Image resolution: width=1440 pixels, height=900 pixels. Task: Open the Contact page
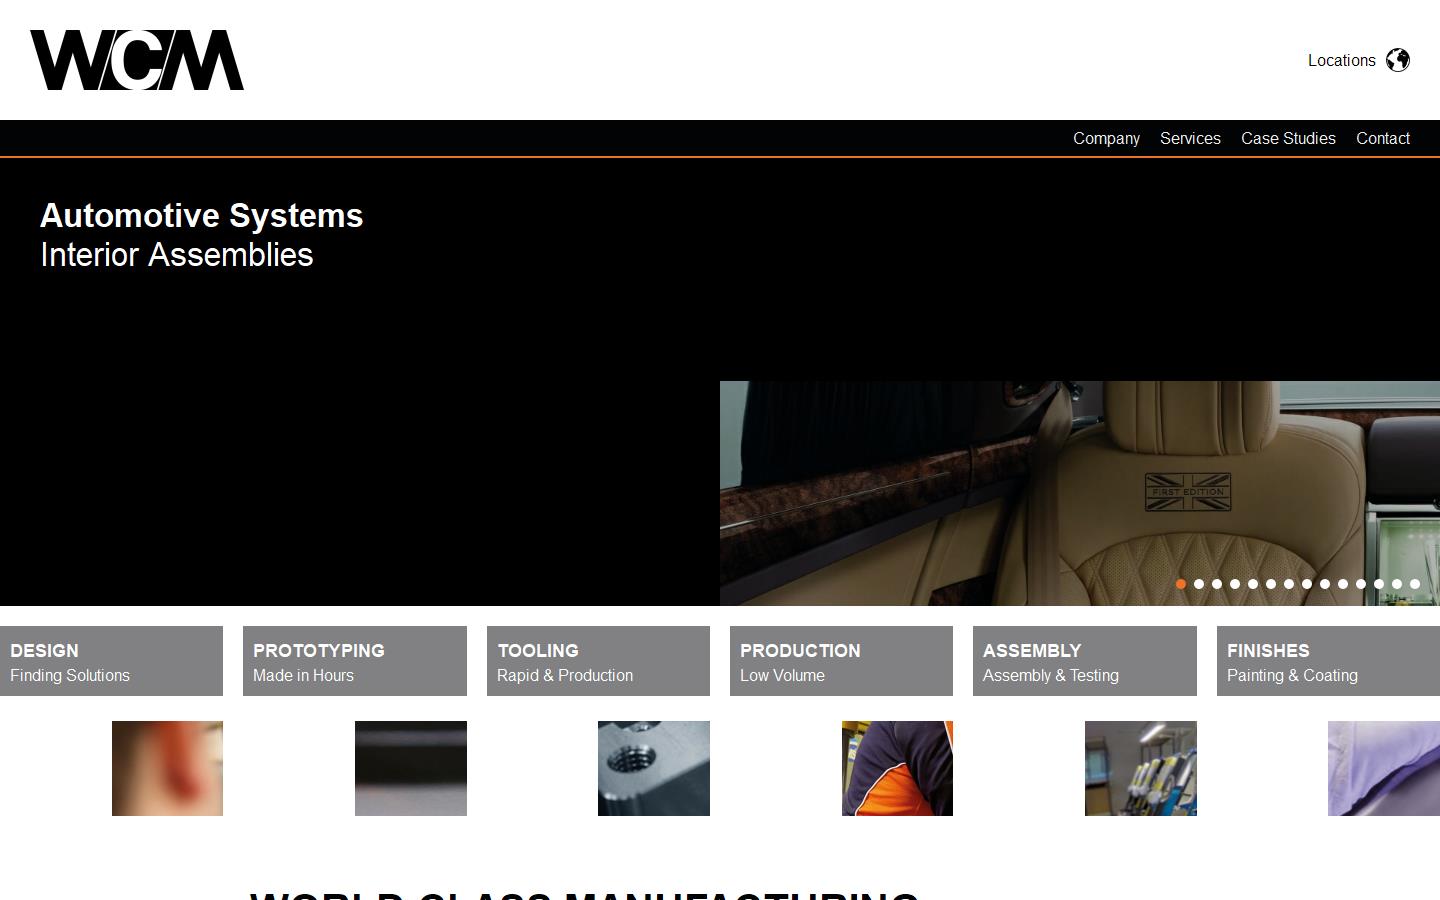[1383, 138]
